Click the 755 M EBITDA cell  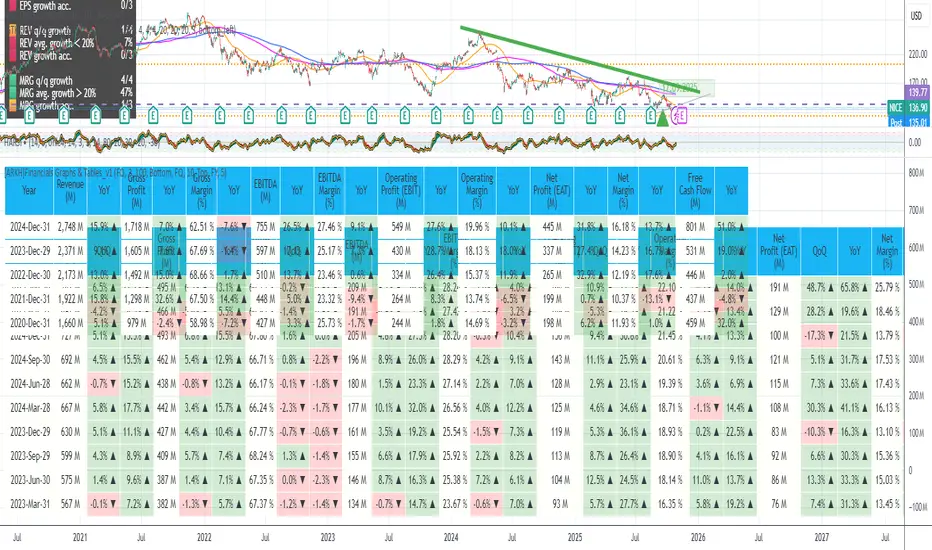[265, 227]
